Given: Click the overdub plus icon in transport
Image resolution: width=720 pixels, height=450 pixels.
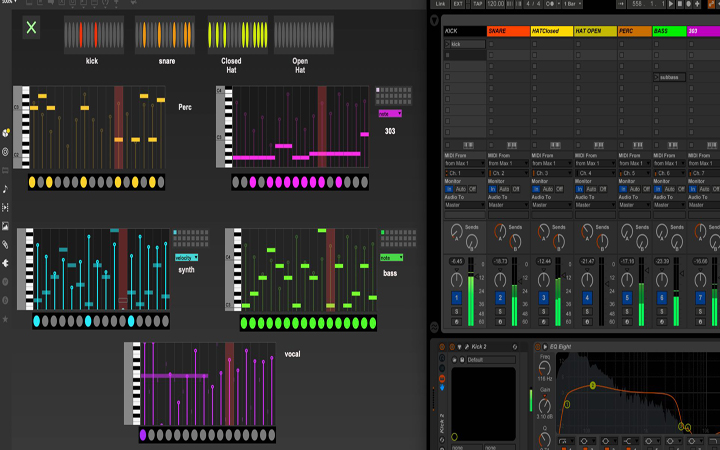Looking at the screenshot, I should pos(698,4).
